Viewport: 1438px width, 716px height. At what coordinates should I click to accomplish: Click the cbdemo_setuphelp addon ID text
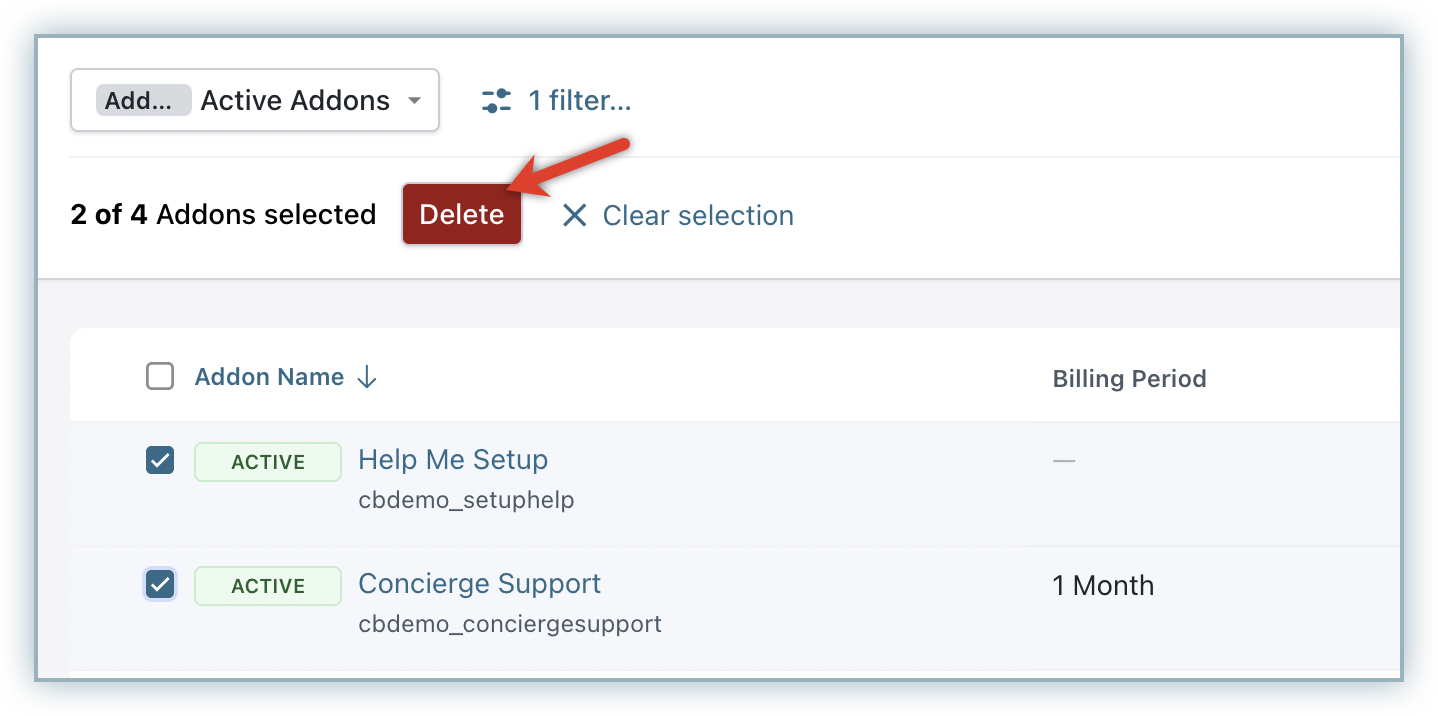466,500
